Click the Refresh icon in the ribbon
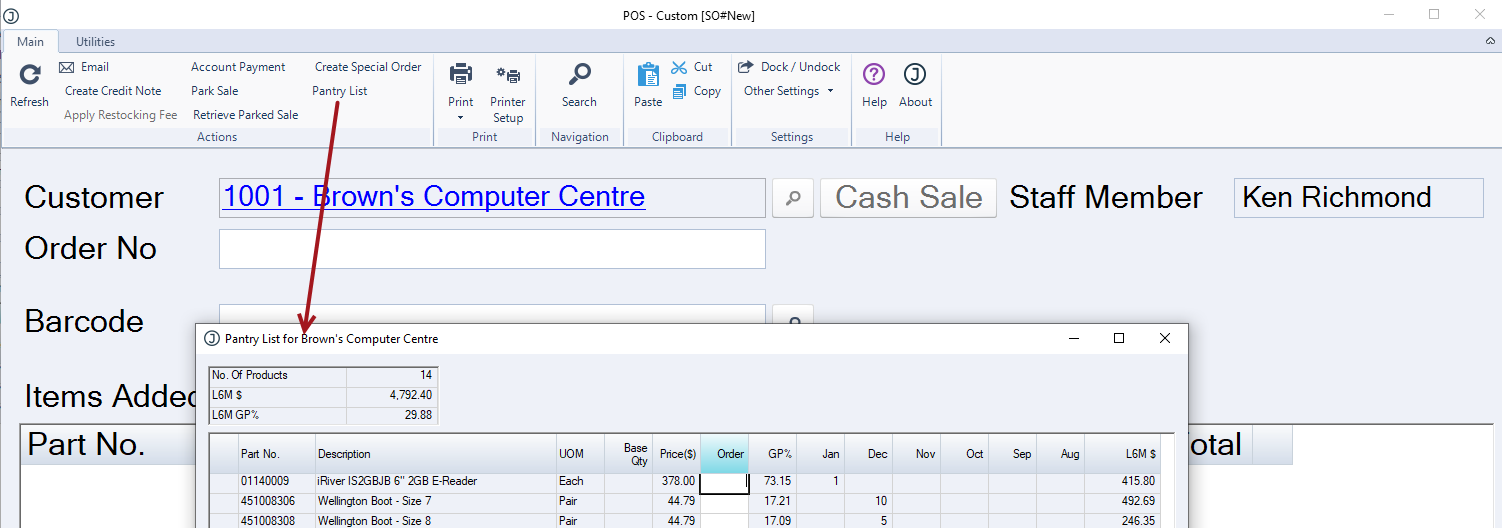The image size is (1502, 528). tap(30, 74)
